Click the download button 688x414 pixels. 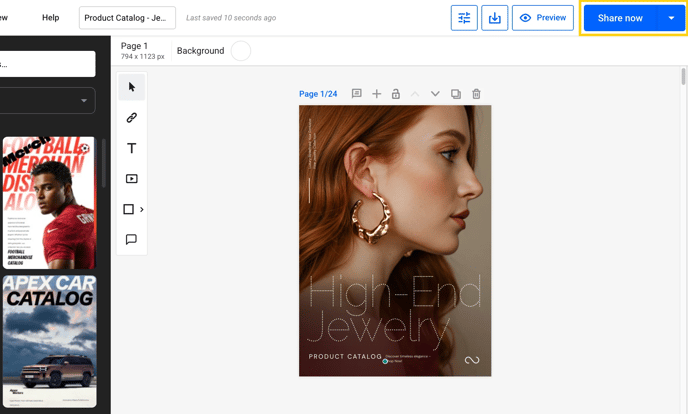point(494,18)
